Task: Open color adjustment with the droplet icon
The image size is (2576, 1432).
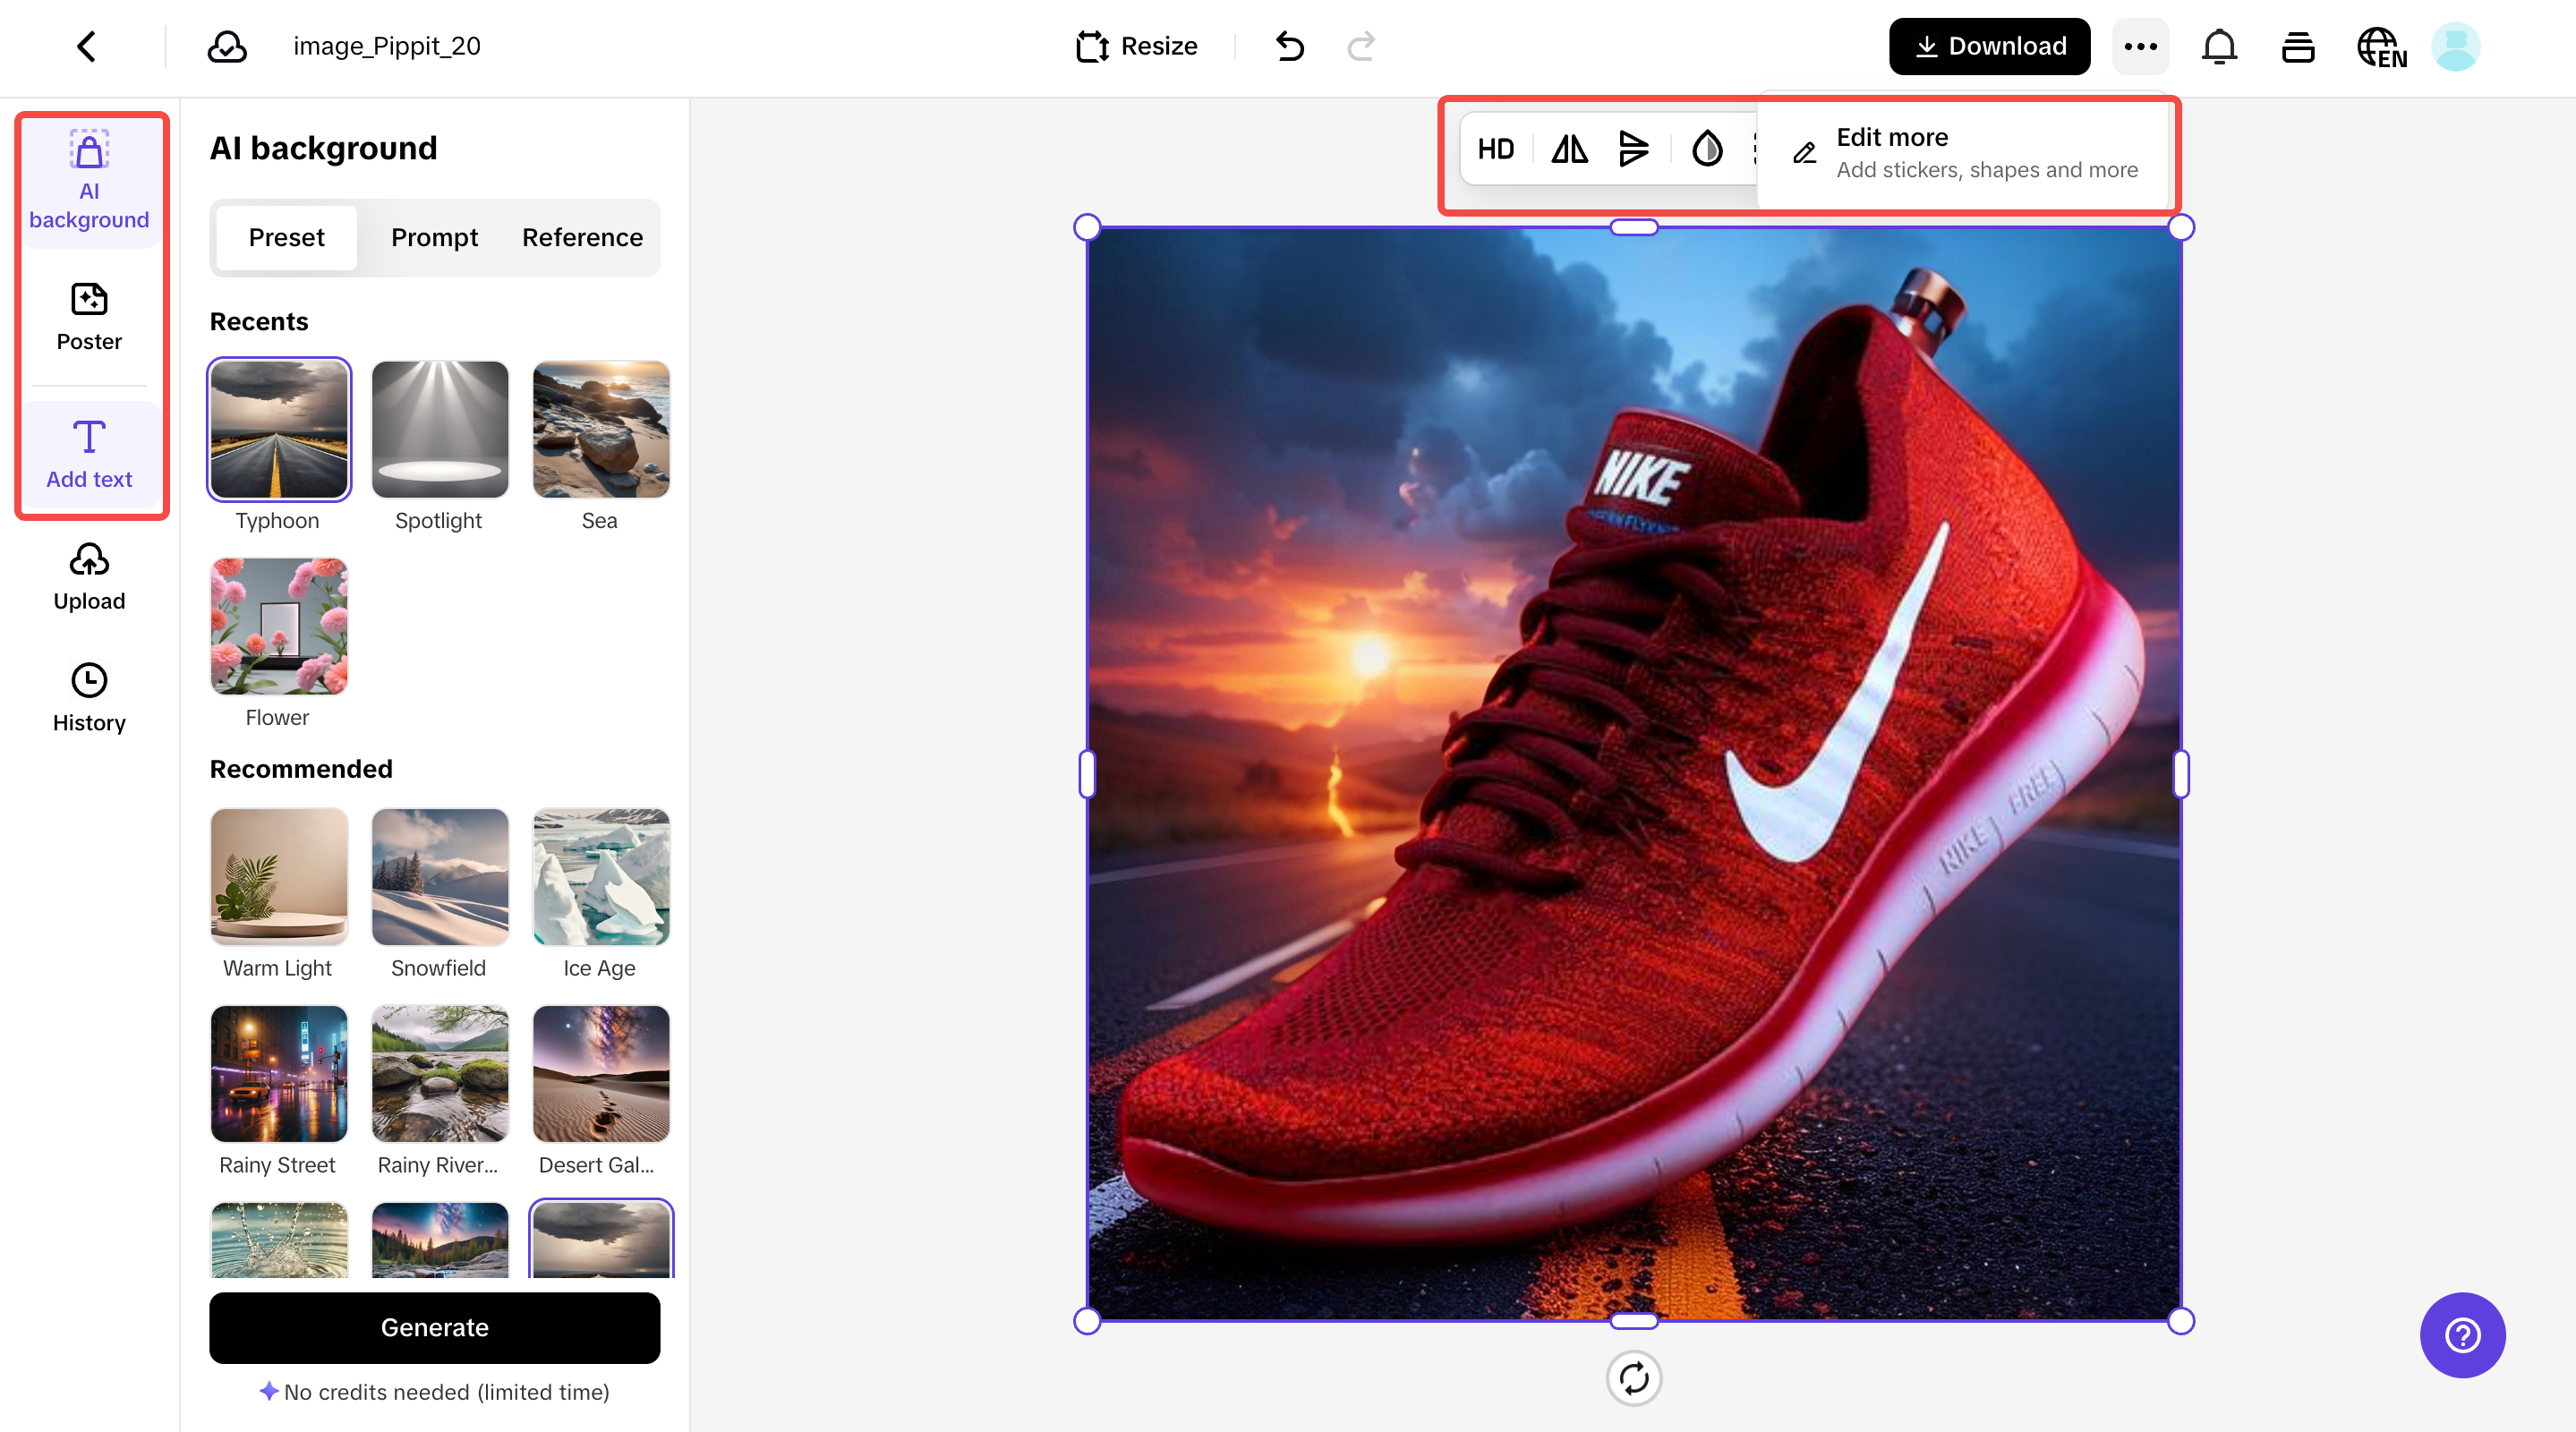Action: (1706, 149)
